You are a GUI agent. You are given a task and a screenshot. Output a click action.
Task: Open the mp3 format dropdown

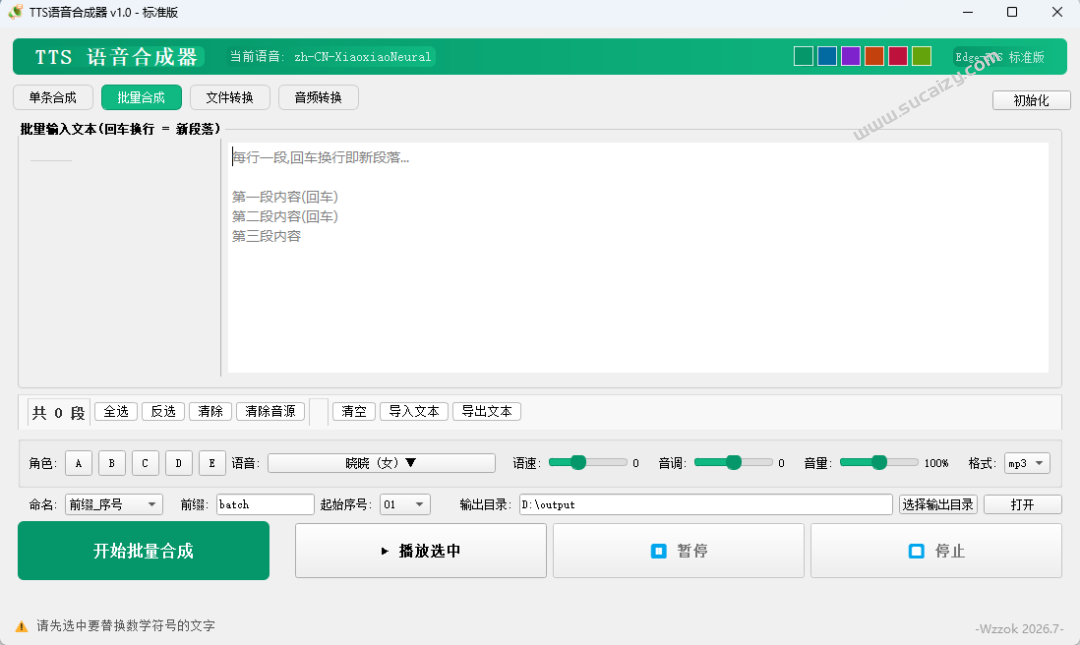click(x=1027, y=463)
